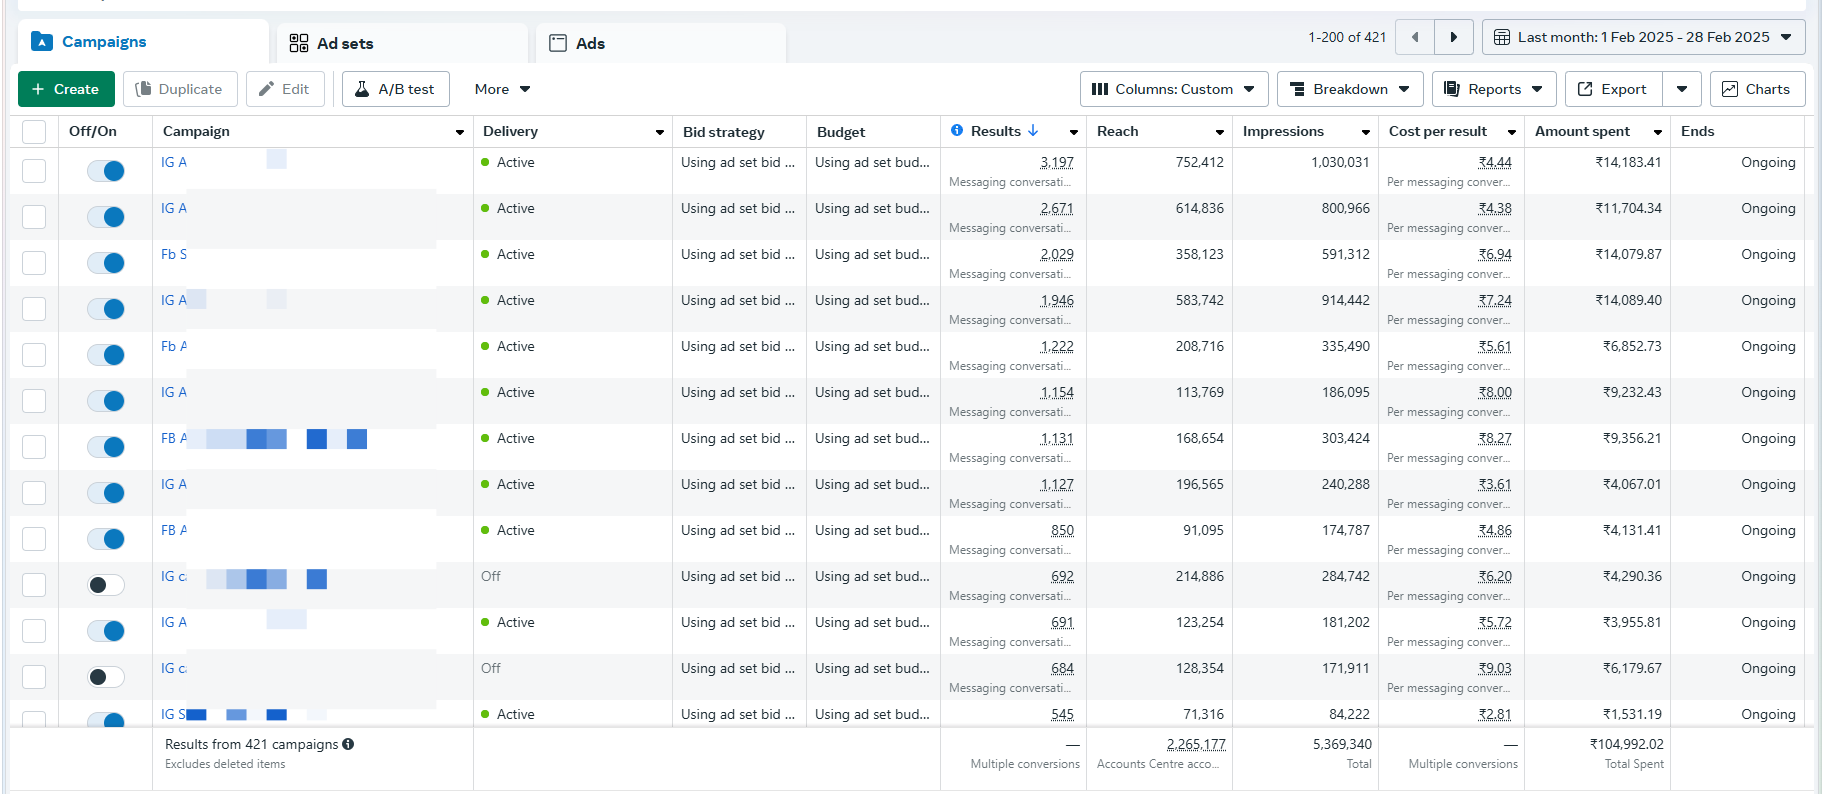Open the results value 3,197
This screenshot has width=1822, height=794.
tap(1057, 162)
